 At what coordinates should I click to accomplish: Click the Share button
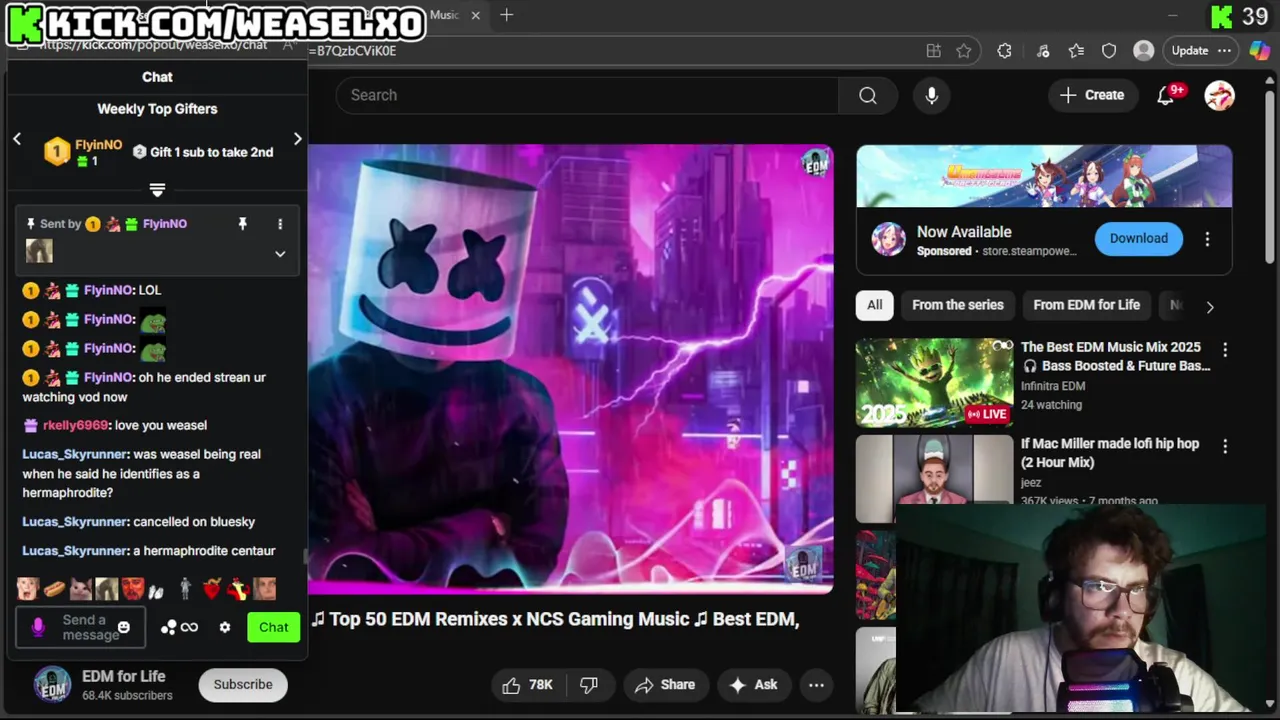click(665, 685)
